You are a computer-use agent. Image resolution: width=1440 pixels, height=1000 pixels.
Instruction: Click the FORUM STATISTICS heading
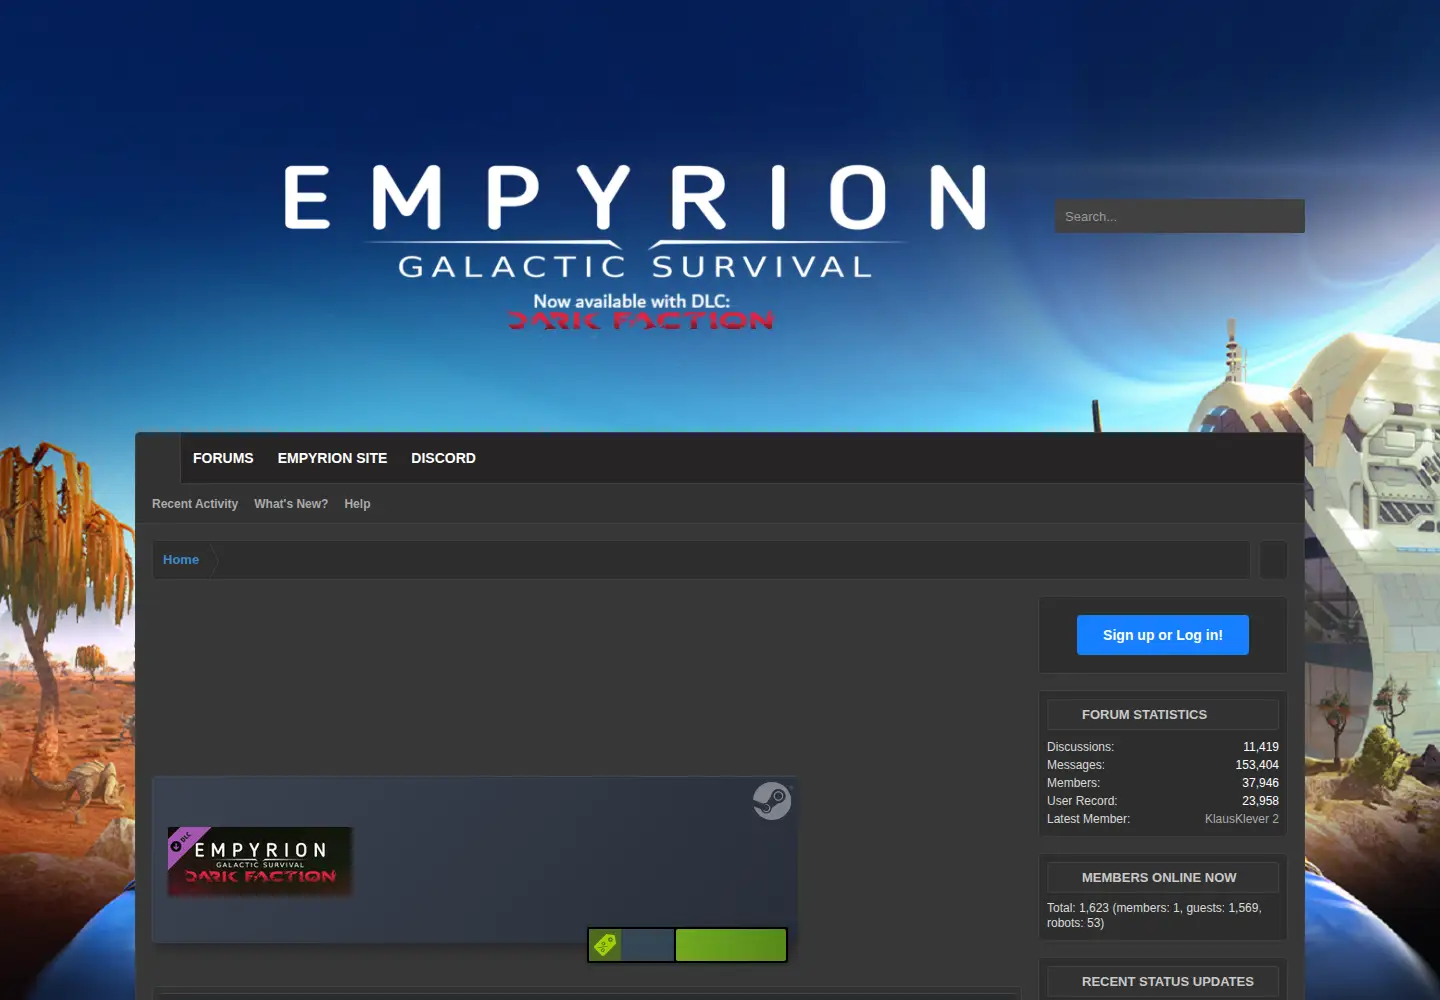(x=1144, y=715)
